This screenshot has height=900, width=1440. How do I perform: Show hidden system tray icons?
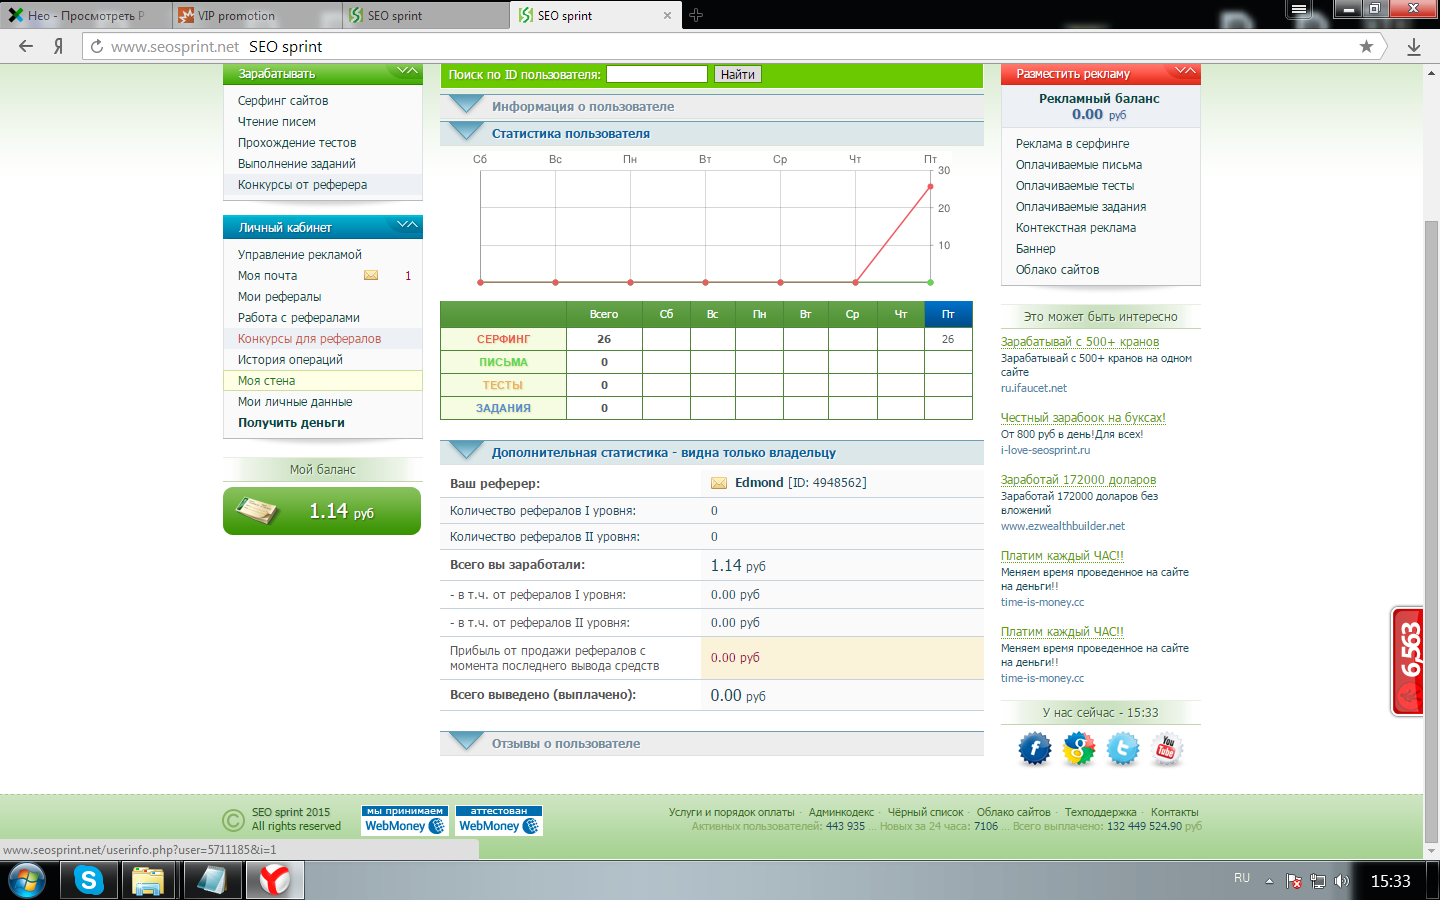(x=1269, y=881)
